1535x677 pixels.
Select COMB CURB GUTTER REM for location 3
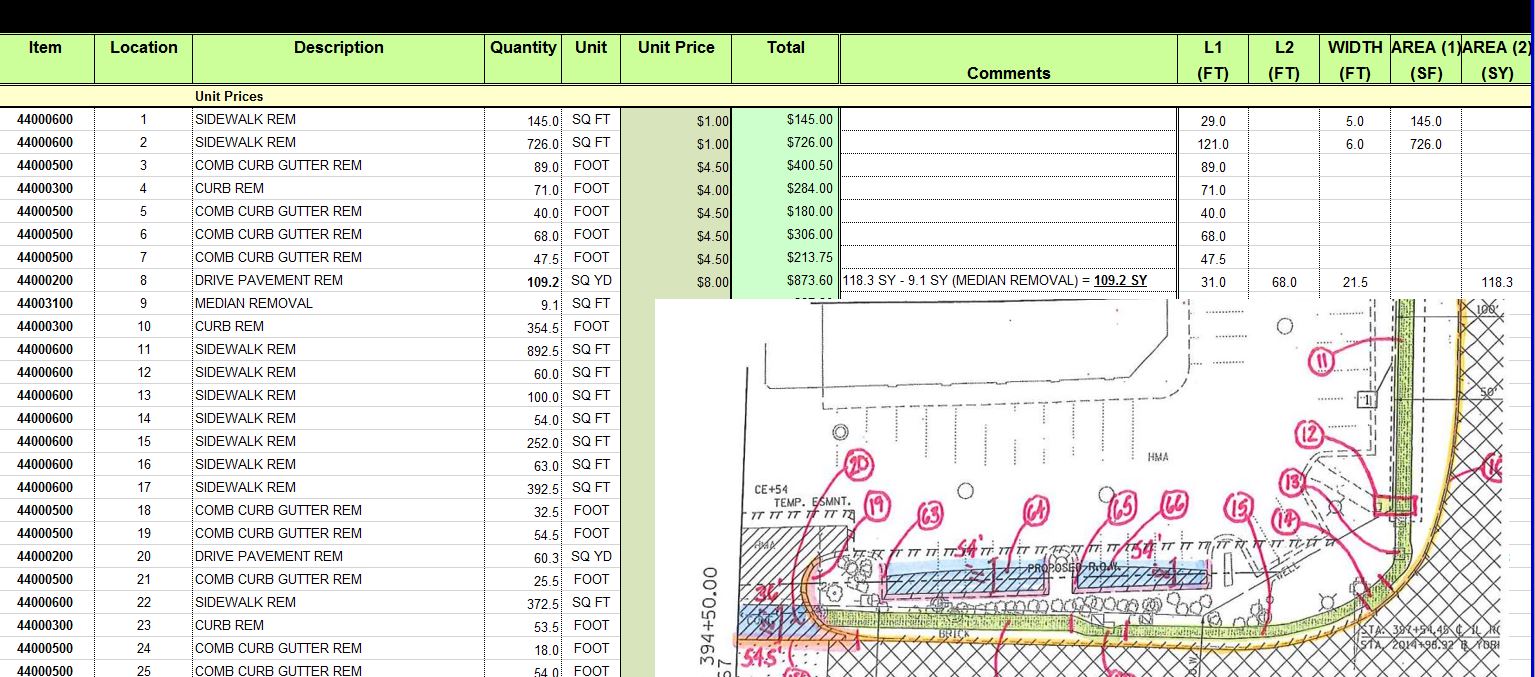(278, 165)
